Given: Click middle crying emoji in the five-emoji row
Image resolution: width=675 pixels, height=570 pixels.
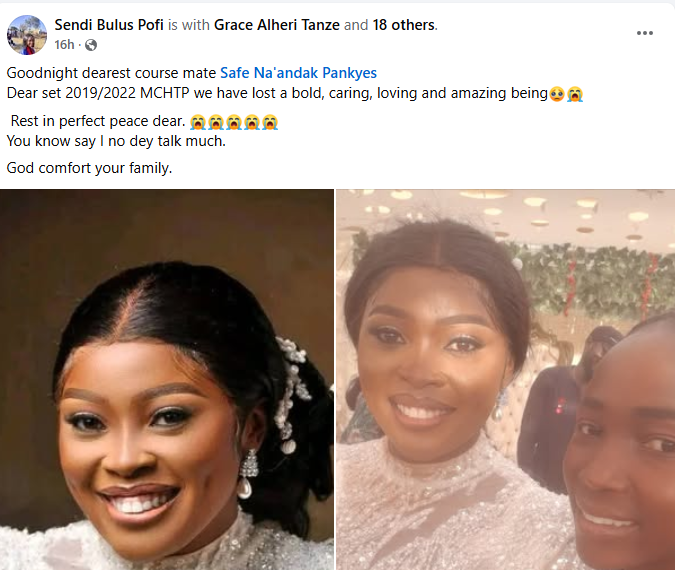Looking at the screenshot, I should 234,122.
